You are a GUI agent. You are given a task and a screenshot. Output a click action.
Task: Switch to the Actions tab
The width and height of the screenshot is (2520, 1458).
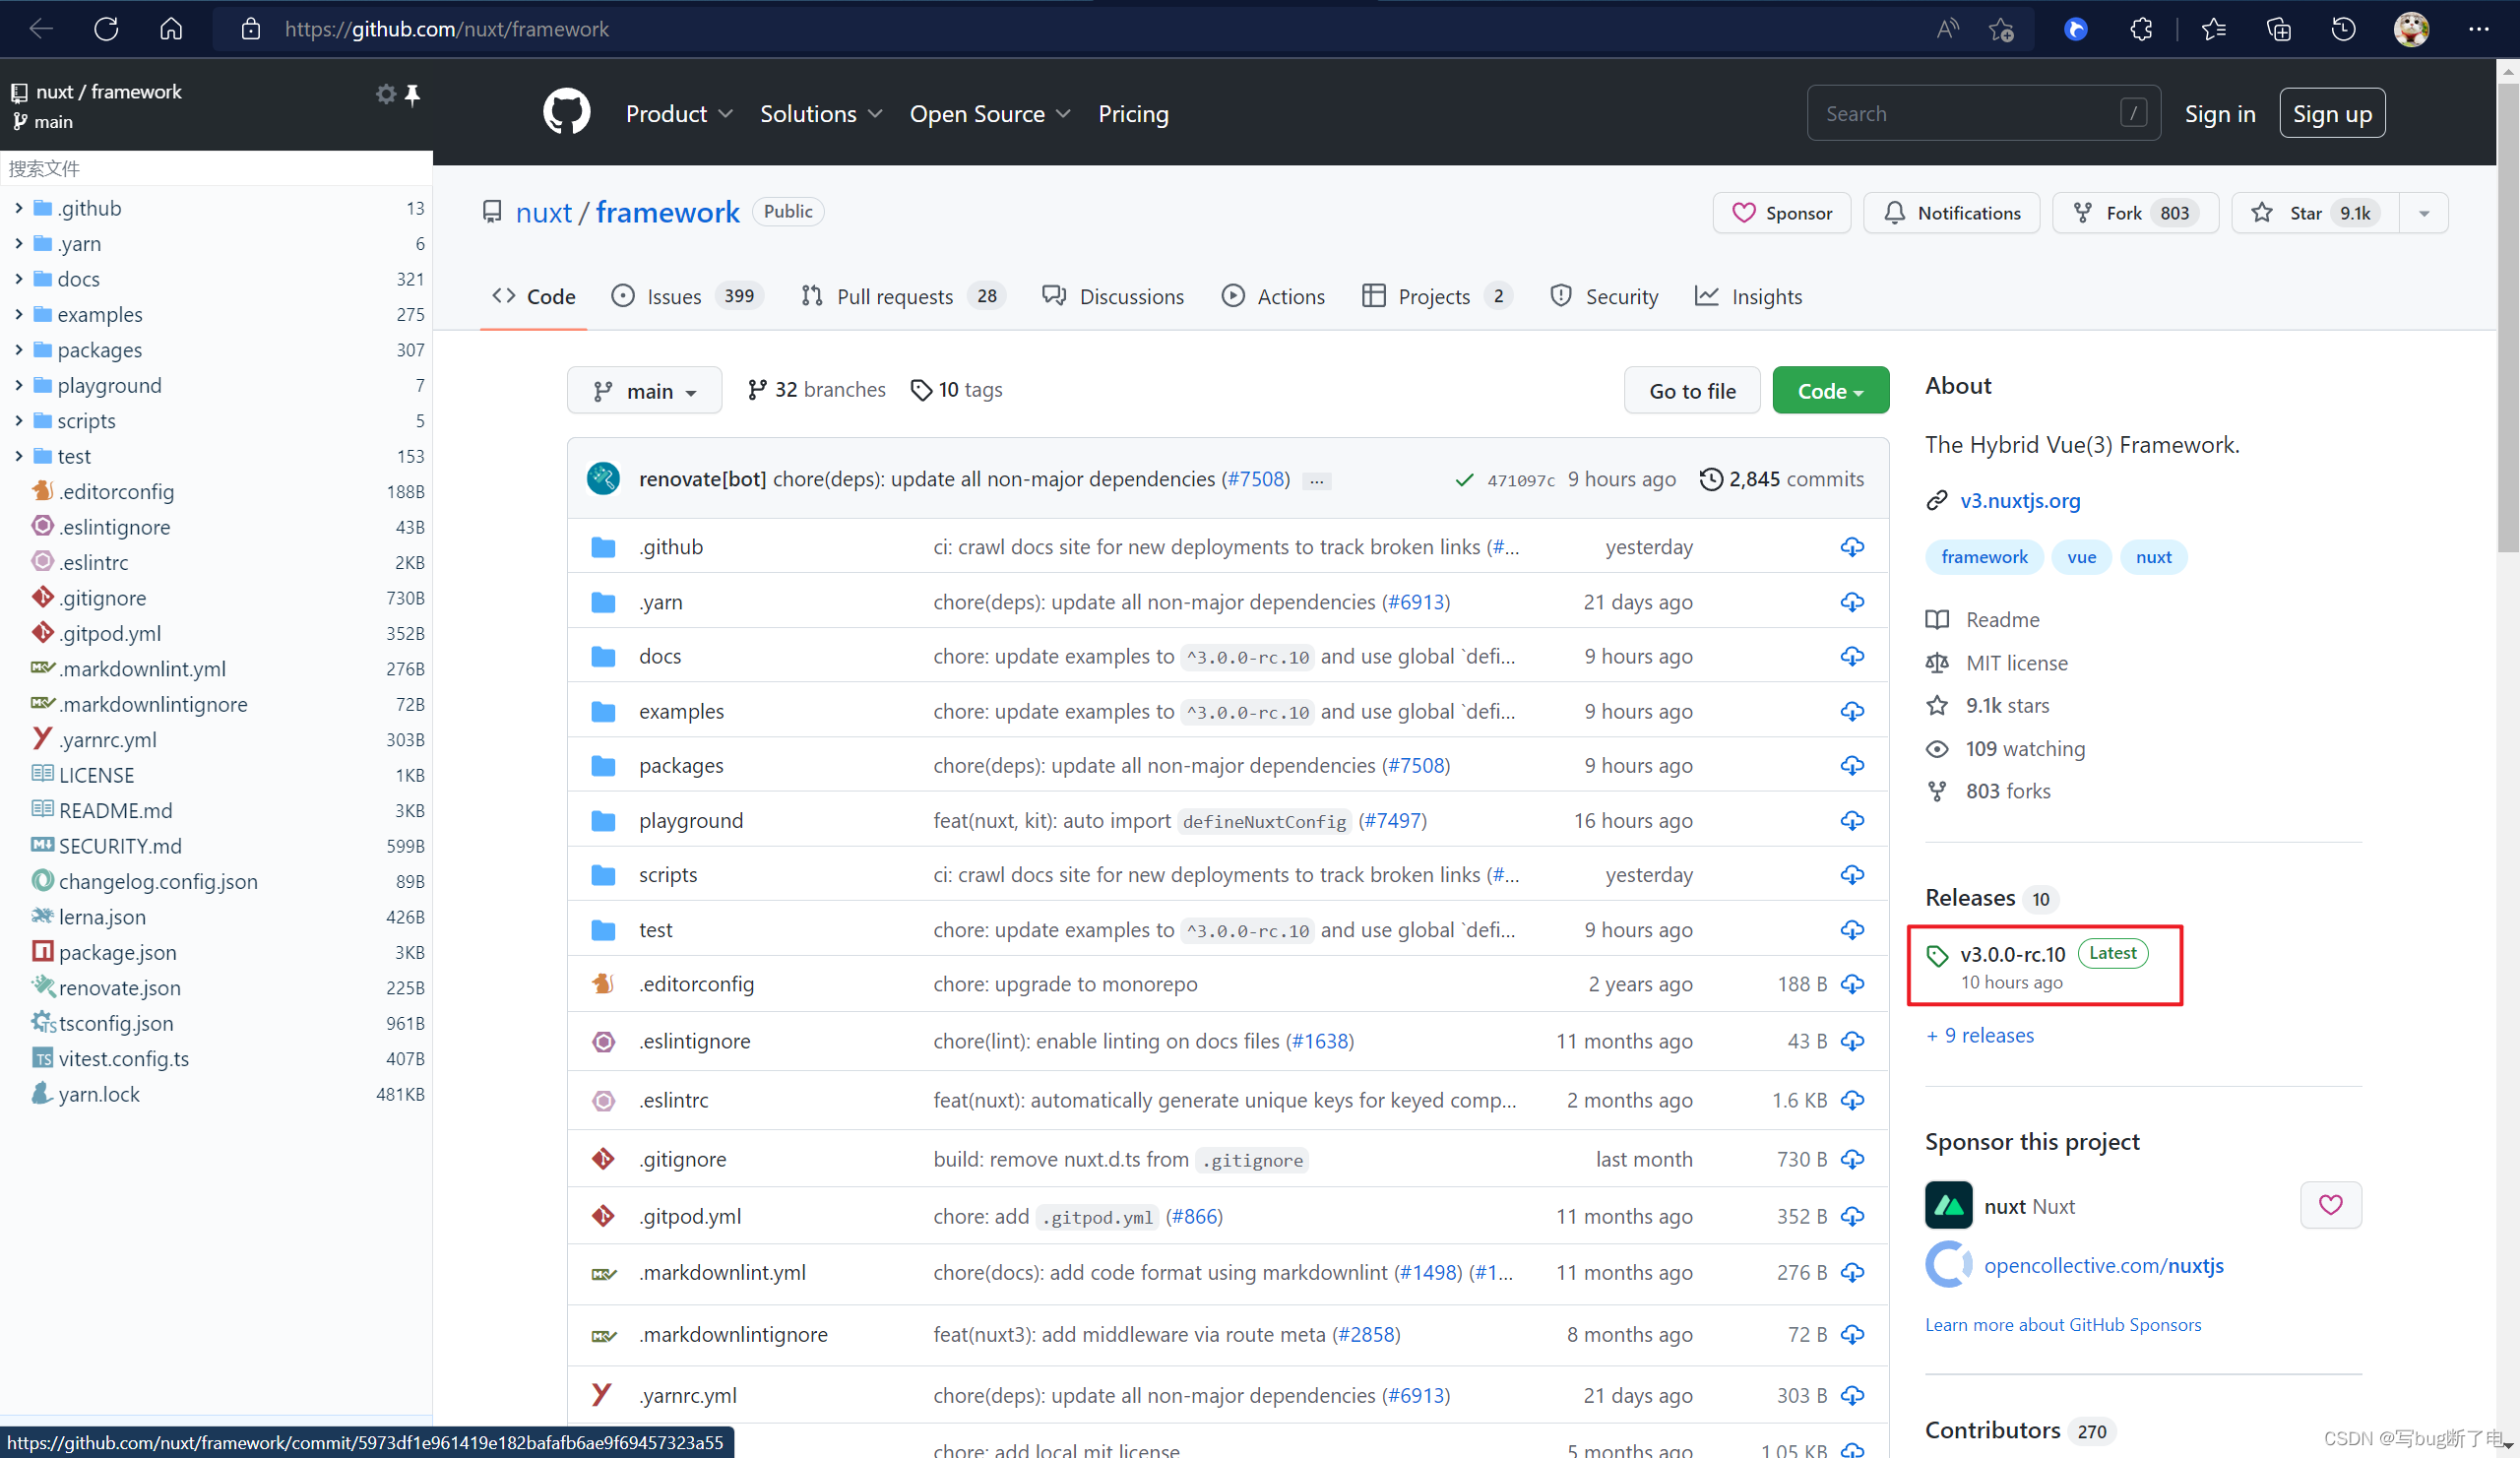pos(1273,296)
